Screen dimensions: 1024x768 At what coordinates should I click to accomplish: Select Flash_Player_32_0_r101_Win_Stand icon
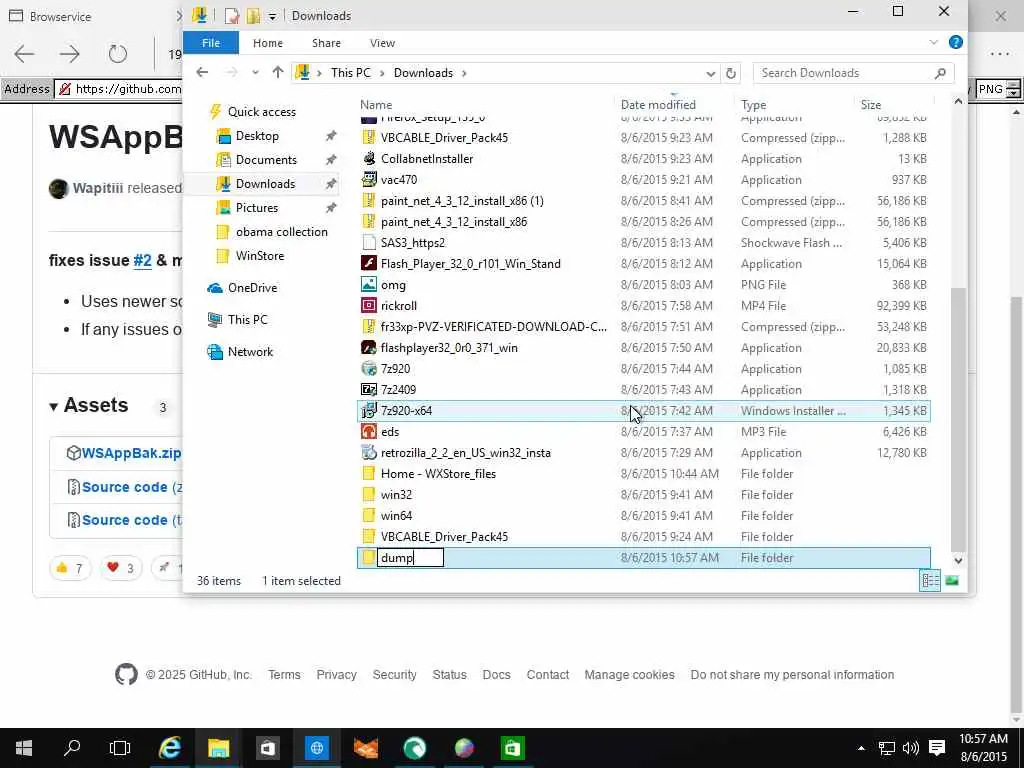(x=369, y=264)
